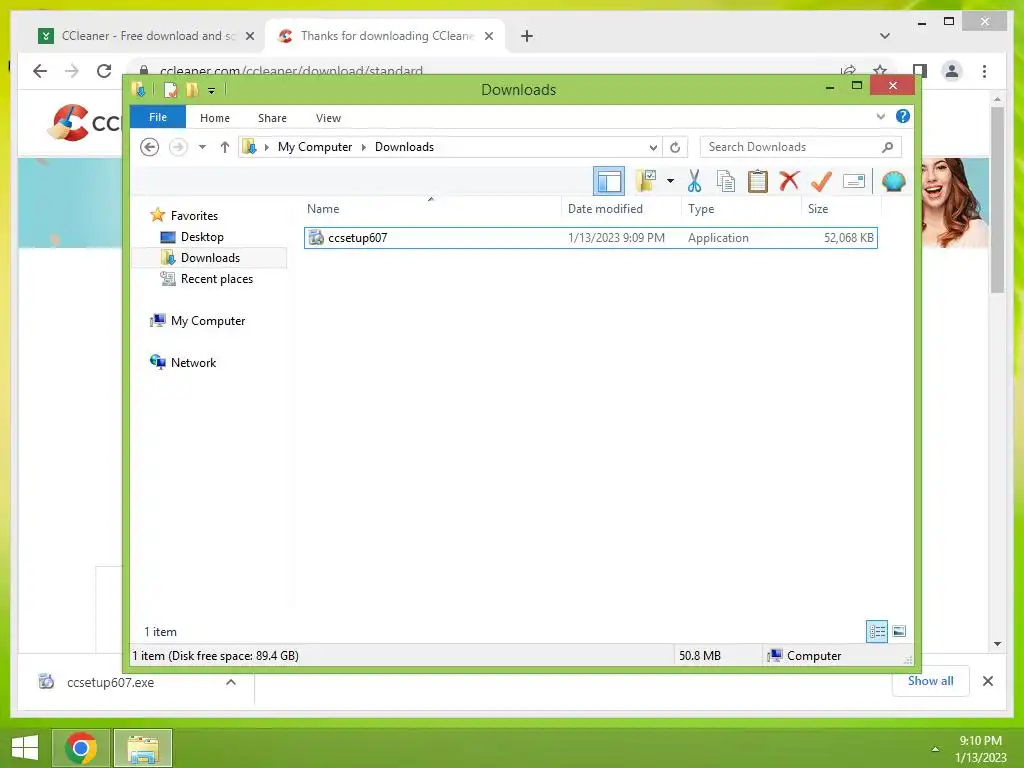Open the Home ribbon tab
Viewport: 1024px width, 768px height.
click(215, 118)
